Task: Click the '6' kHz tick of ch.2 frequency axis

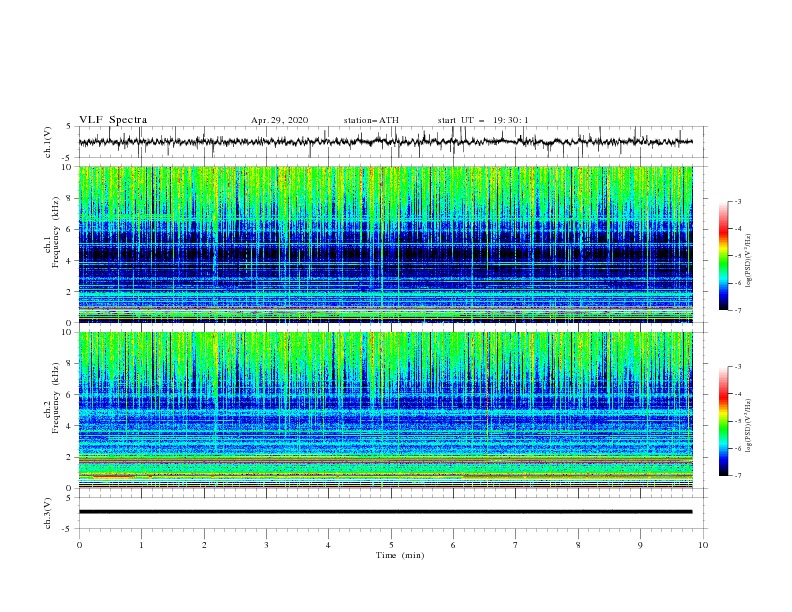Action: tap(69, 395)
